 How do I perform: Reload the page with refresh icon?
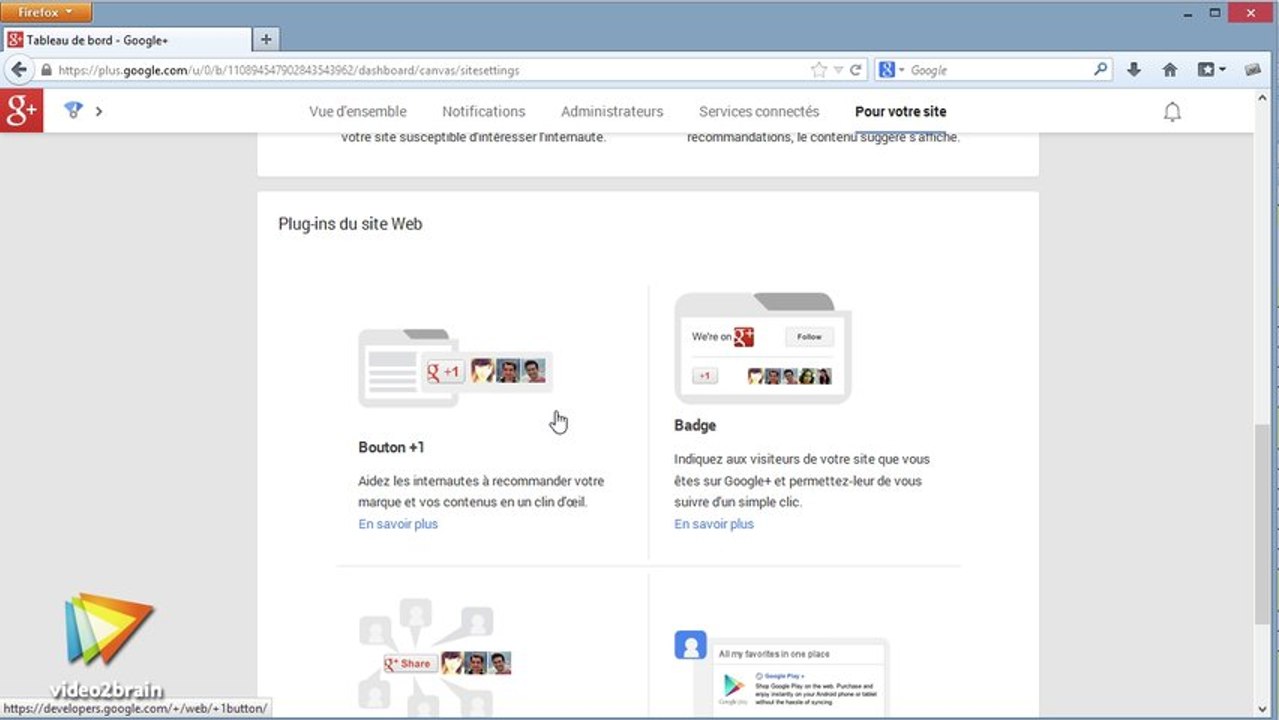click(x=856, y=71)
